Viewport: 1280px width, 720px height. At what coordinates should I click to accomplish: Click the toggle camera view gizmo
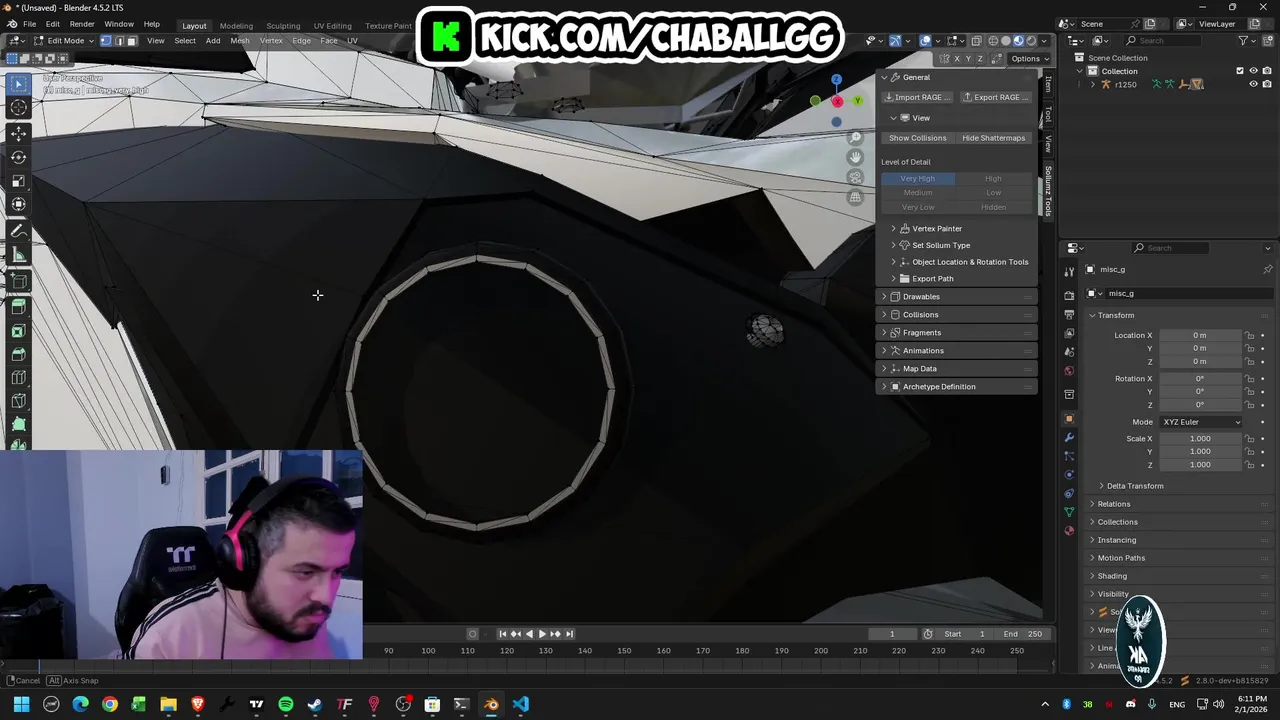pyautogui.click(x=855, y=177)
